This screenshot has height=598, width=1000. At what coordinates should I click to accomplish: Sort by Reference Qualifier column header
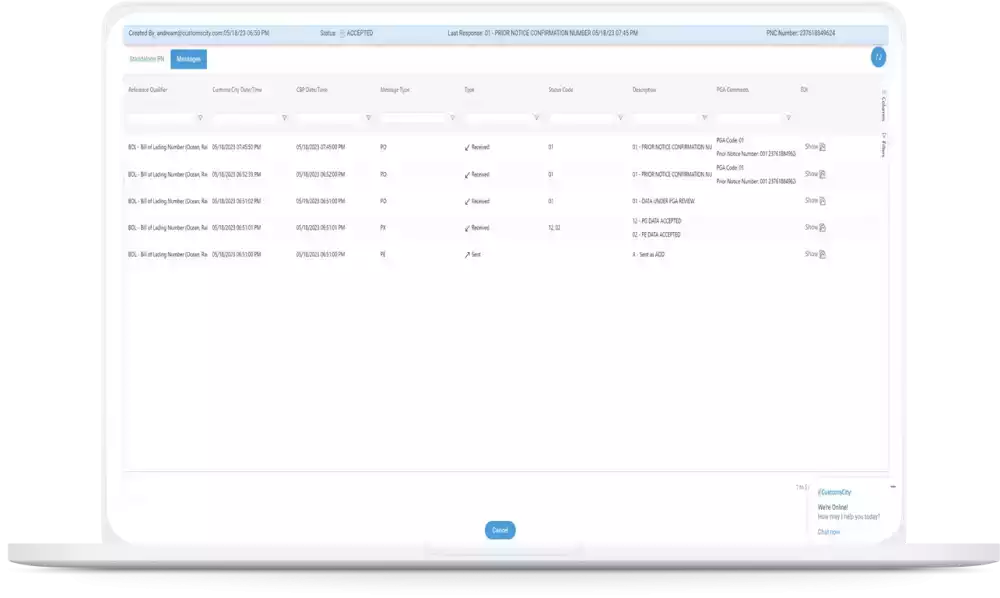(x=147, y=90)
